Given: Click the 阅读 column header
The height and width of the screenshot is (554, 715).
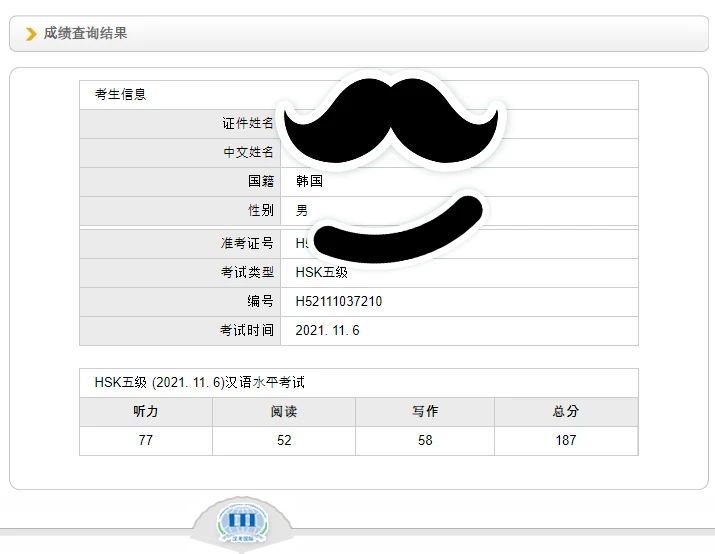Looking at the screenshot, I should (284, 411).
